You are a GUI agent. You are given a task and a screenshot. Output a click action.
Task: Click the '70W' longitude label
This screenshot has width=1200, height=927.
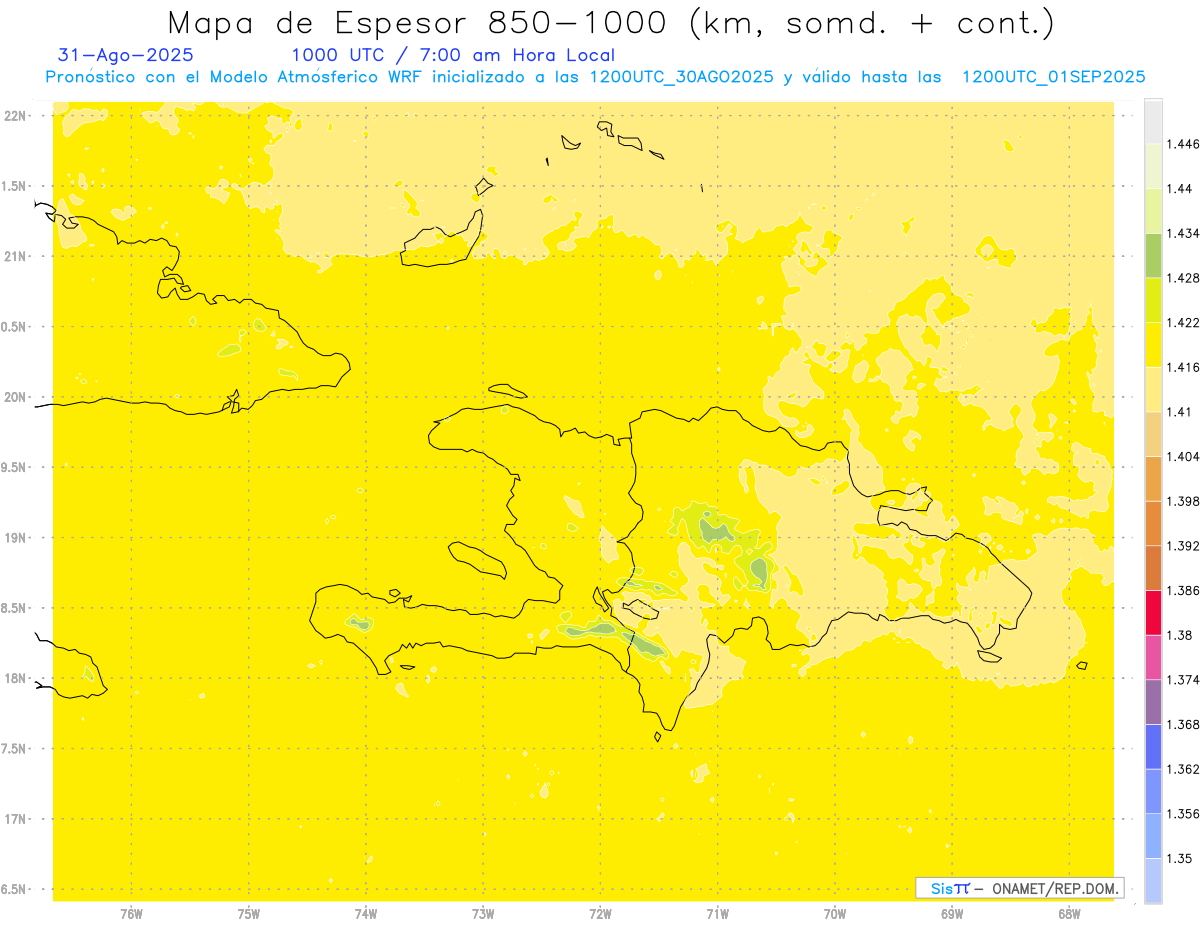(x=835, y=914)
